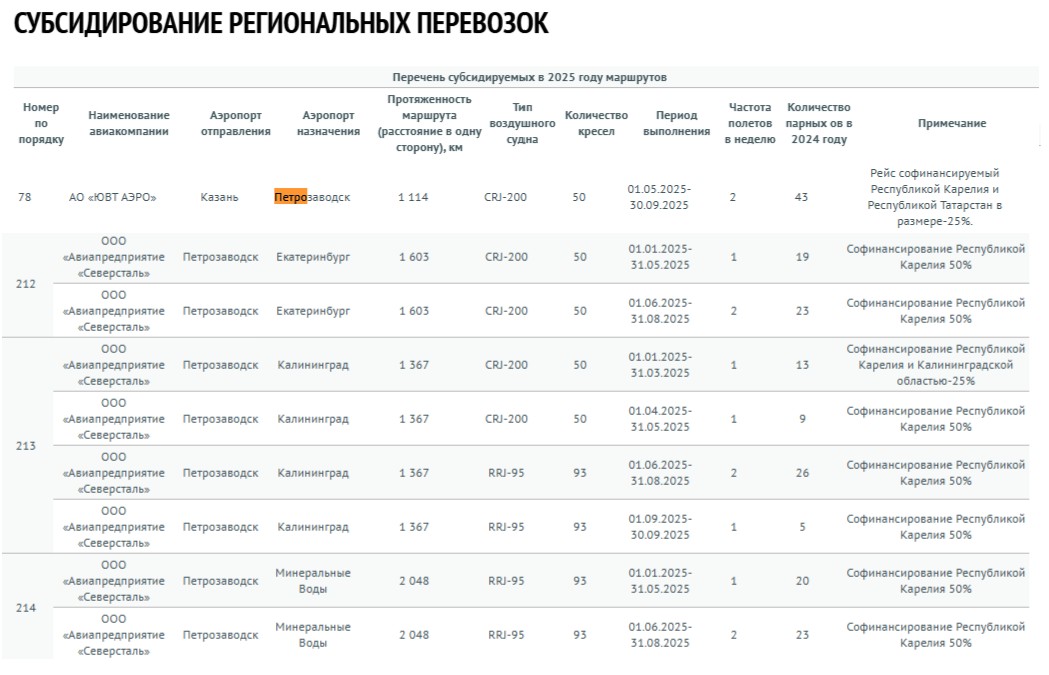Screen dimensions: 1049x675
Task: Click the period 01.09.2025-30.09.2025 cell
Action: pyautogui.click(x=659, y=527)
